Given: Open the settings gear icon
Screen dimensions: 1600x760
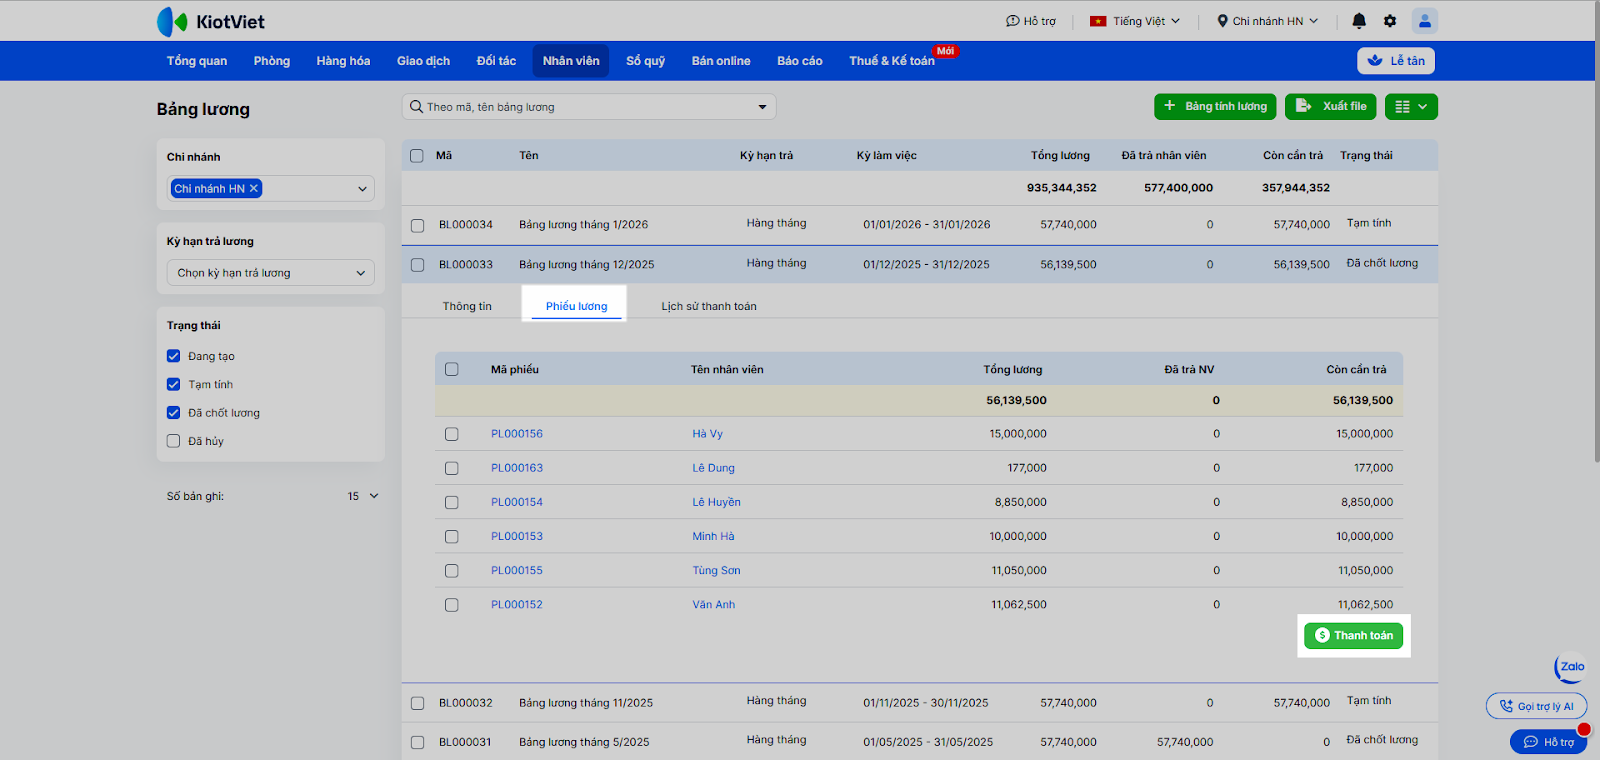Looking at the screenshot, I should (1390, 21).
